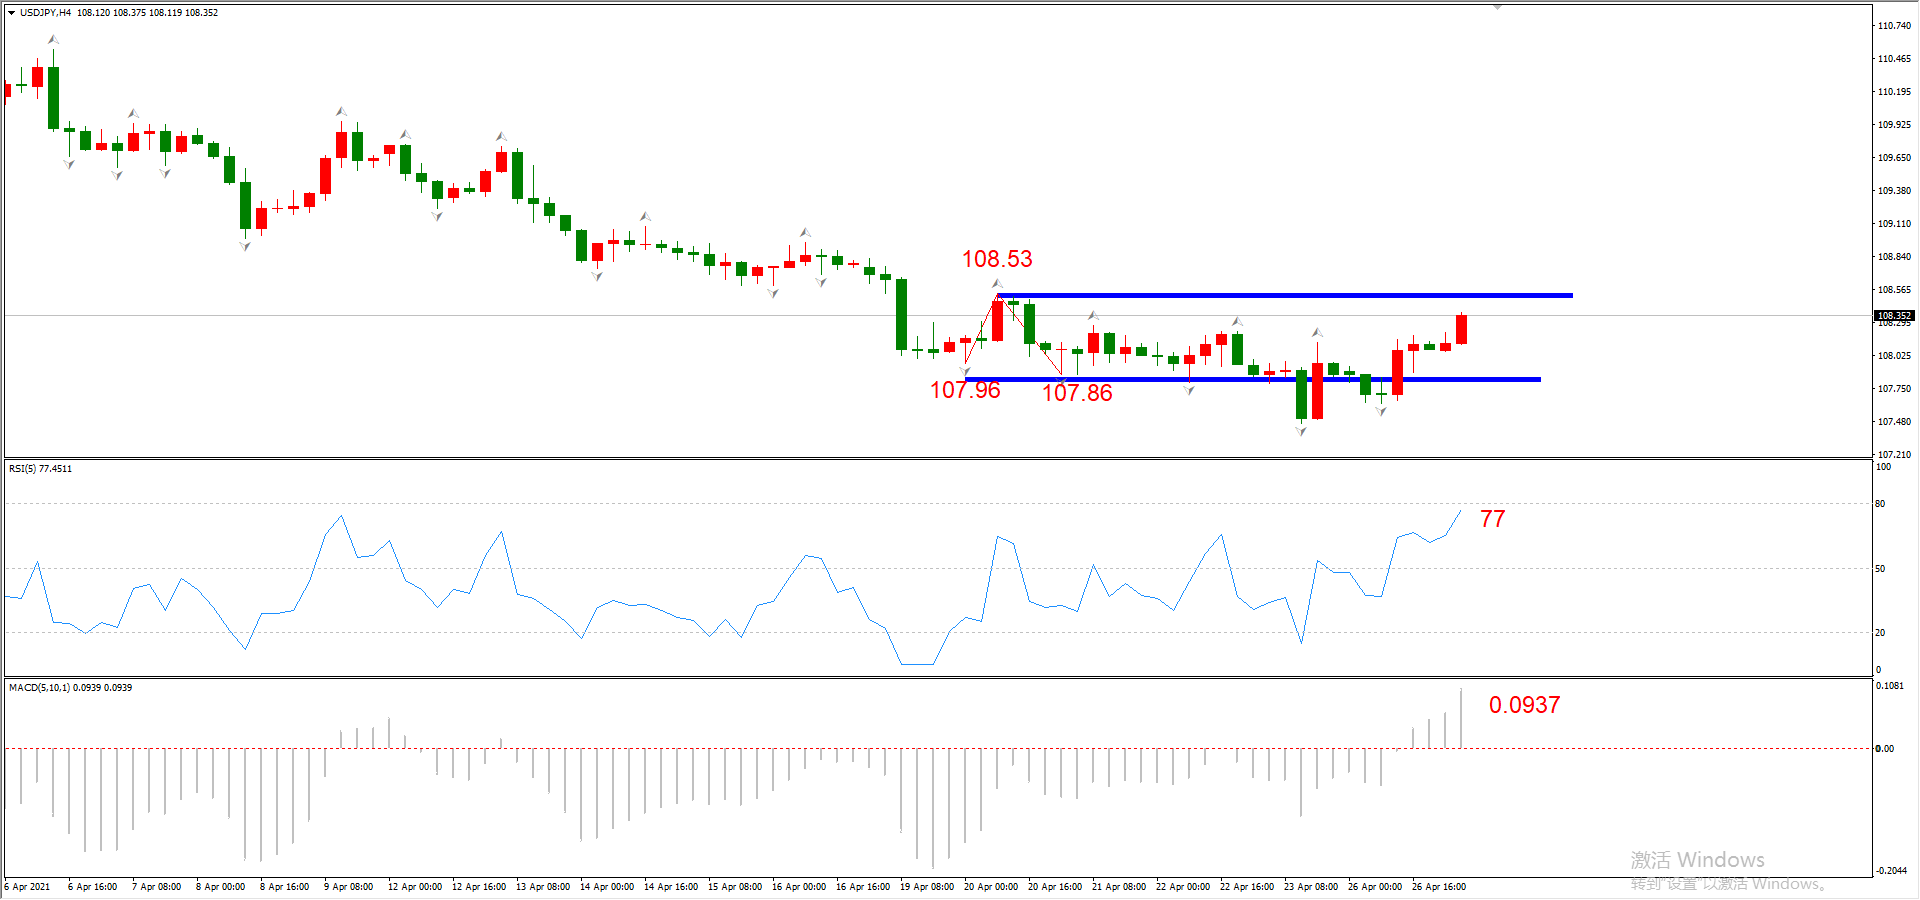Click the 110.740 price scale value

click(1894, 26)
